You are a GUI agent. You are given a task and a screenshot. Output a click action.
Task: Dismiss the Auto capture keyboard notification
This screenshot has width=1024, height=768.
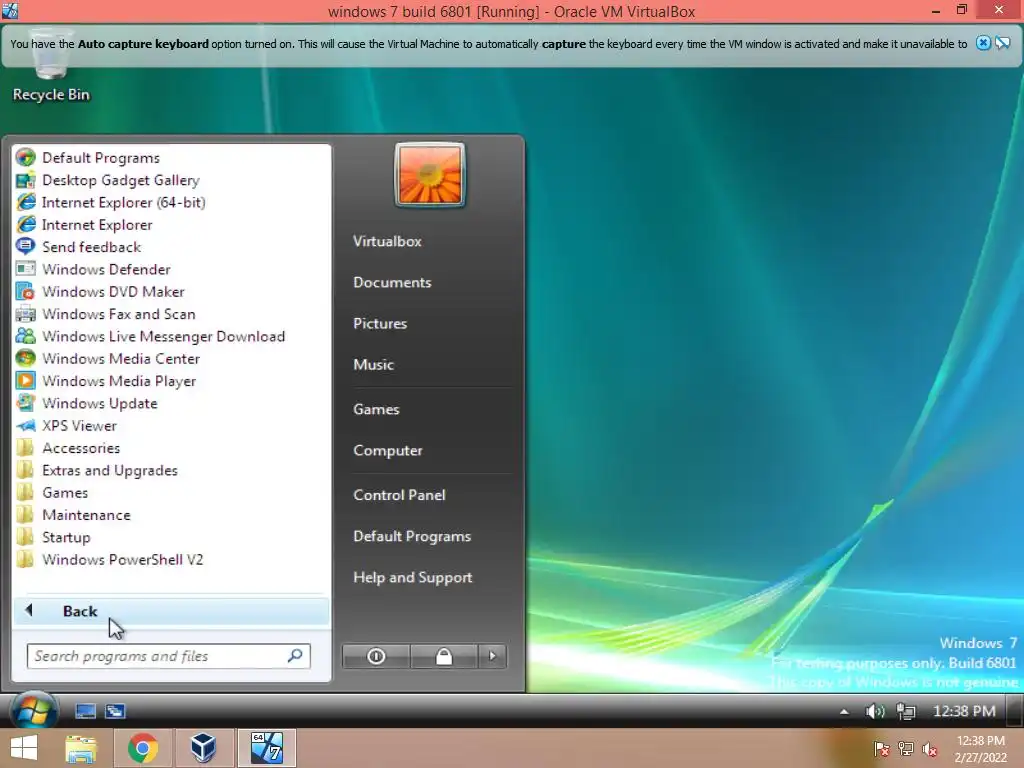point(983,43)
